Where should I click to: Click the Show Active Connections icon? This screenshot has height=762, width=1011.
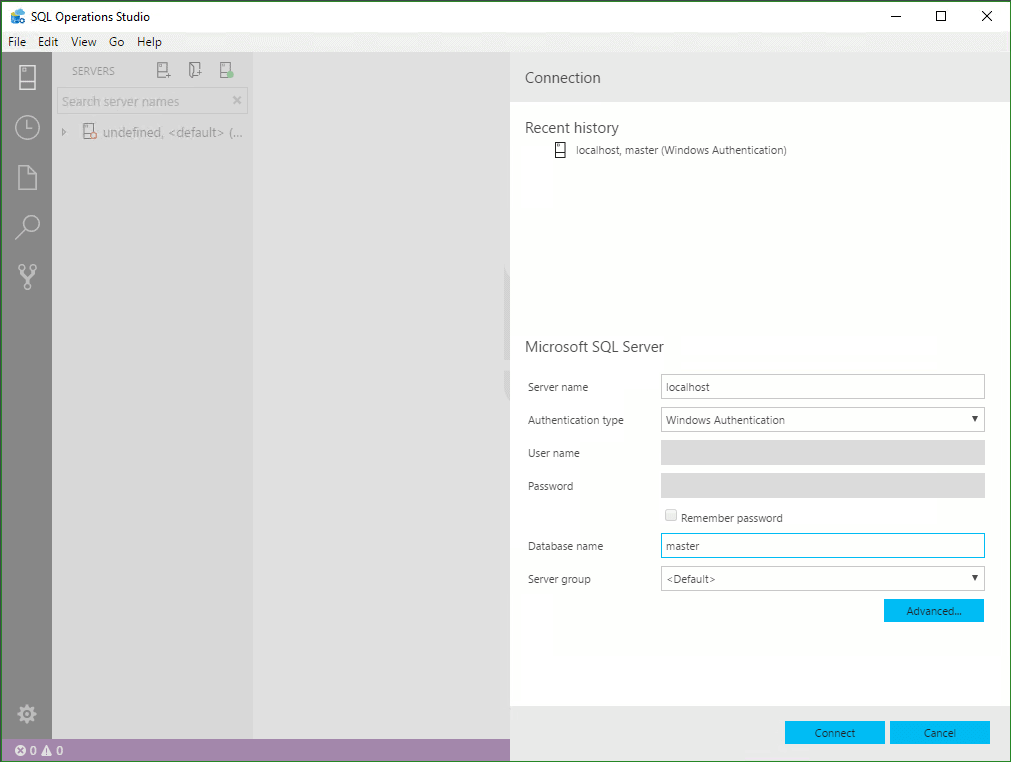[x=226, y=70]
